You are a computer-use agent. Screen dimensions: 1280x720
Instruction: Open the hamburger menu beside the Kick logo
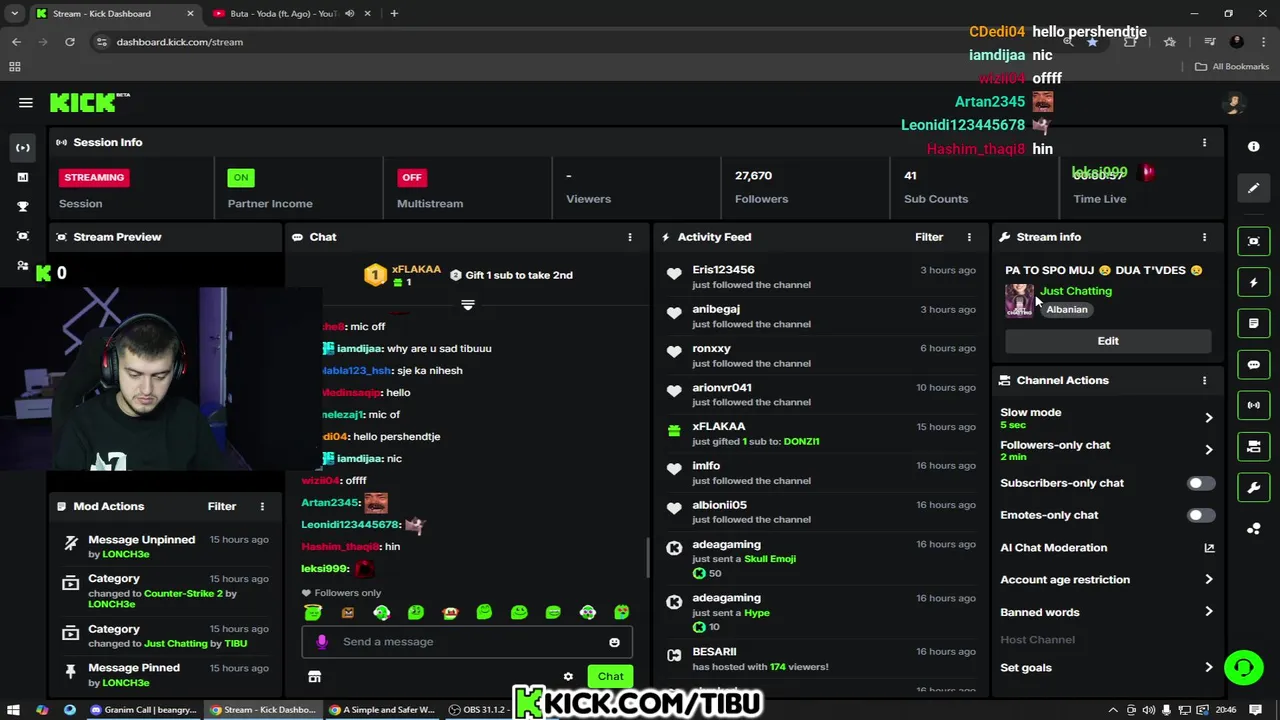26,102
